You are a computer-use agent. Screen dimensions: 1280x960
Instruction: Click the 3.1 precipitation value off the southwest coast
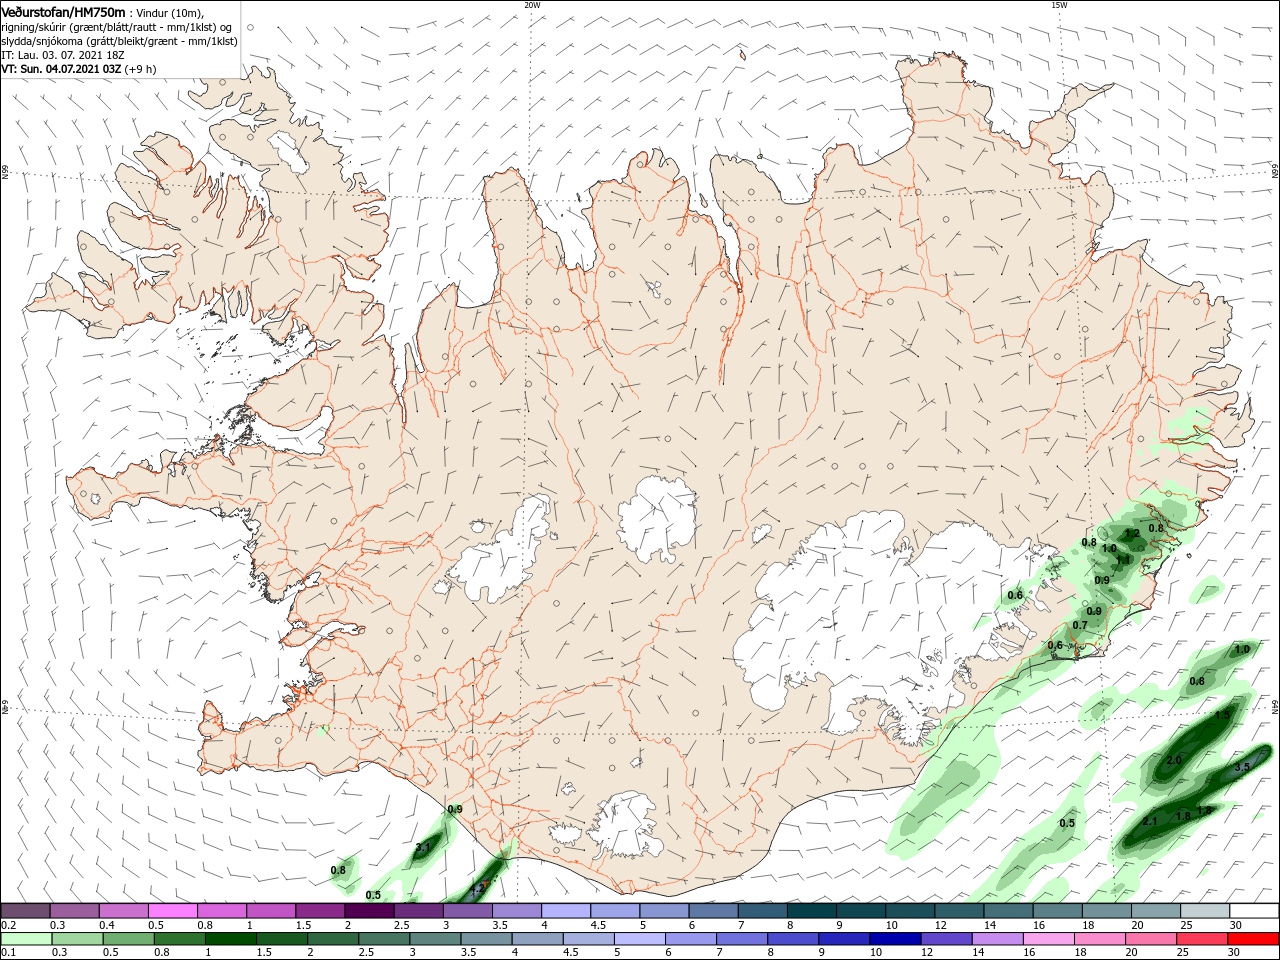pos(422,848)
